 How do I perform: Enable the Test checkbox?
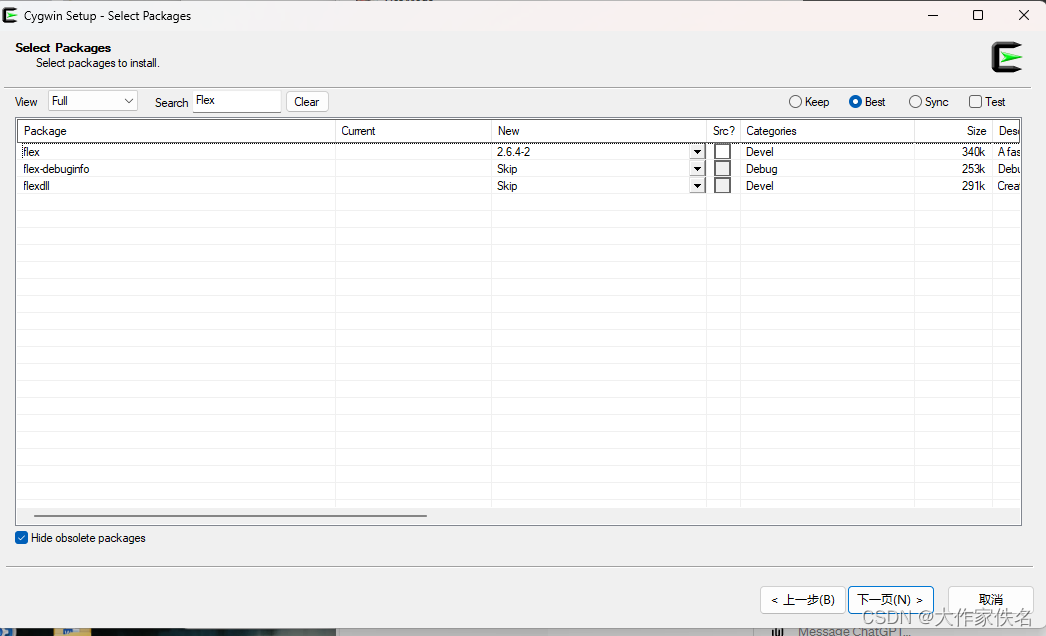(x=975, y=101)
